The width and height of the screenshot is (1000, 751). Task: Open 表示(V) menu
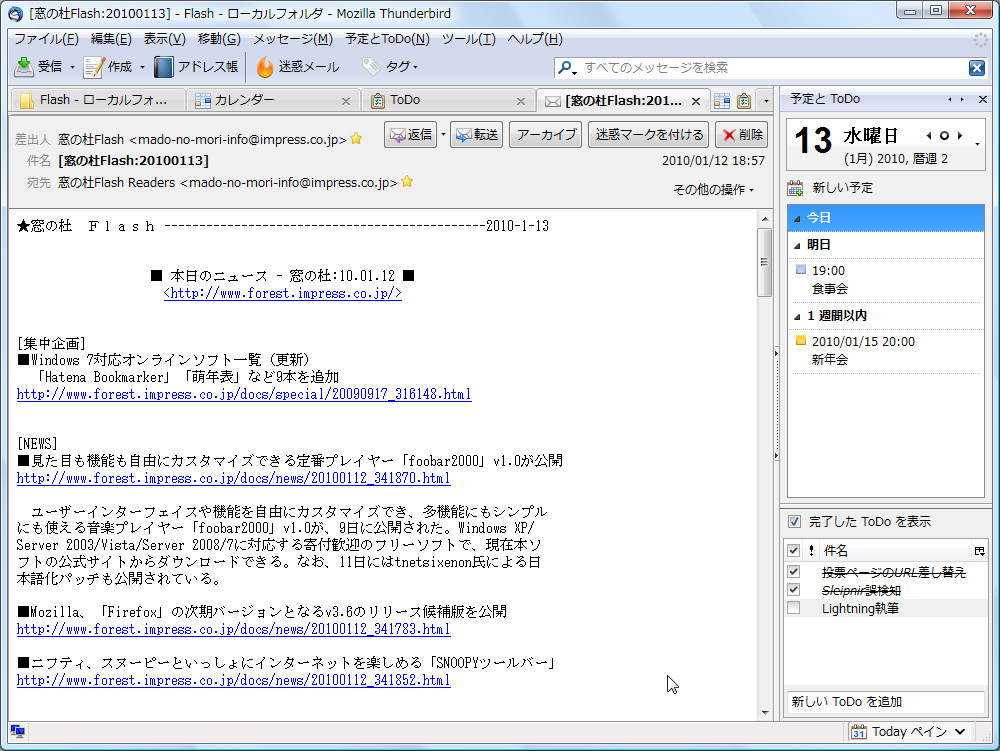point(165,39)
